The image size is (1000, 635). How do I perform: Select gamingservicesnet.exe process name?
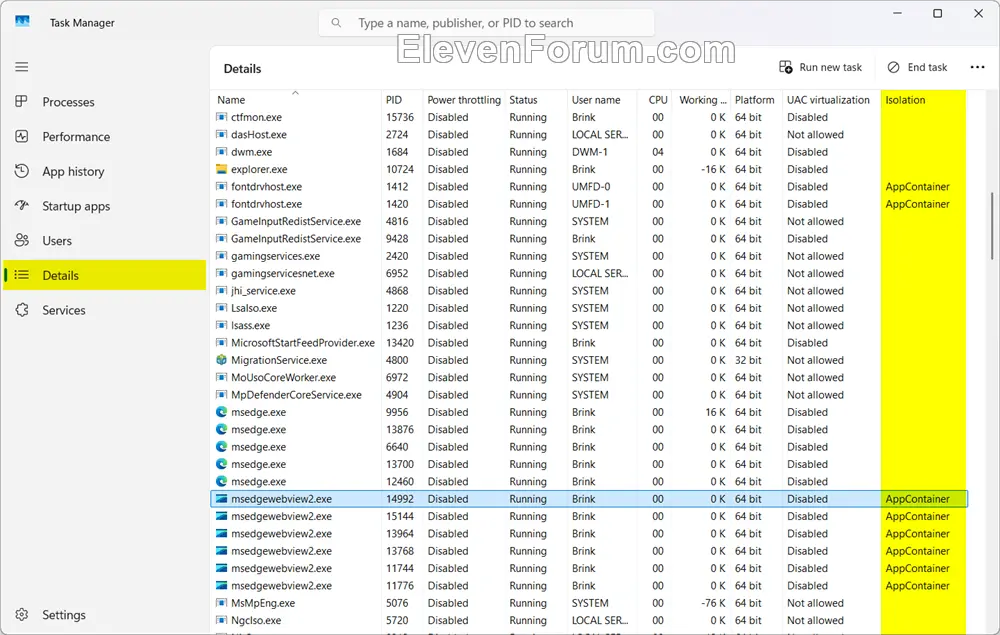[283, 273]
